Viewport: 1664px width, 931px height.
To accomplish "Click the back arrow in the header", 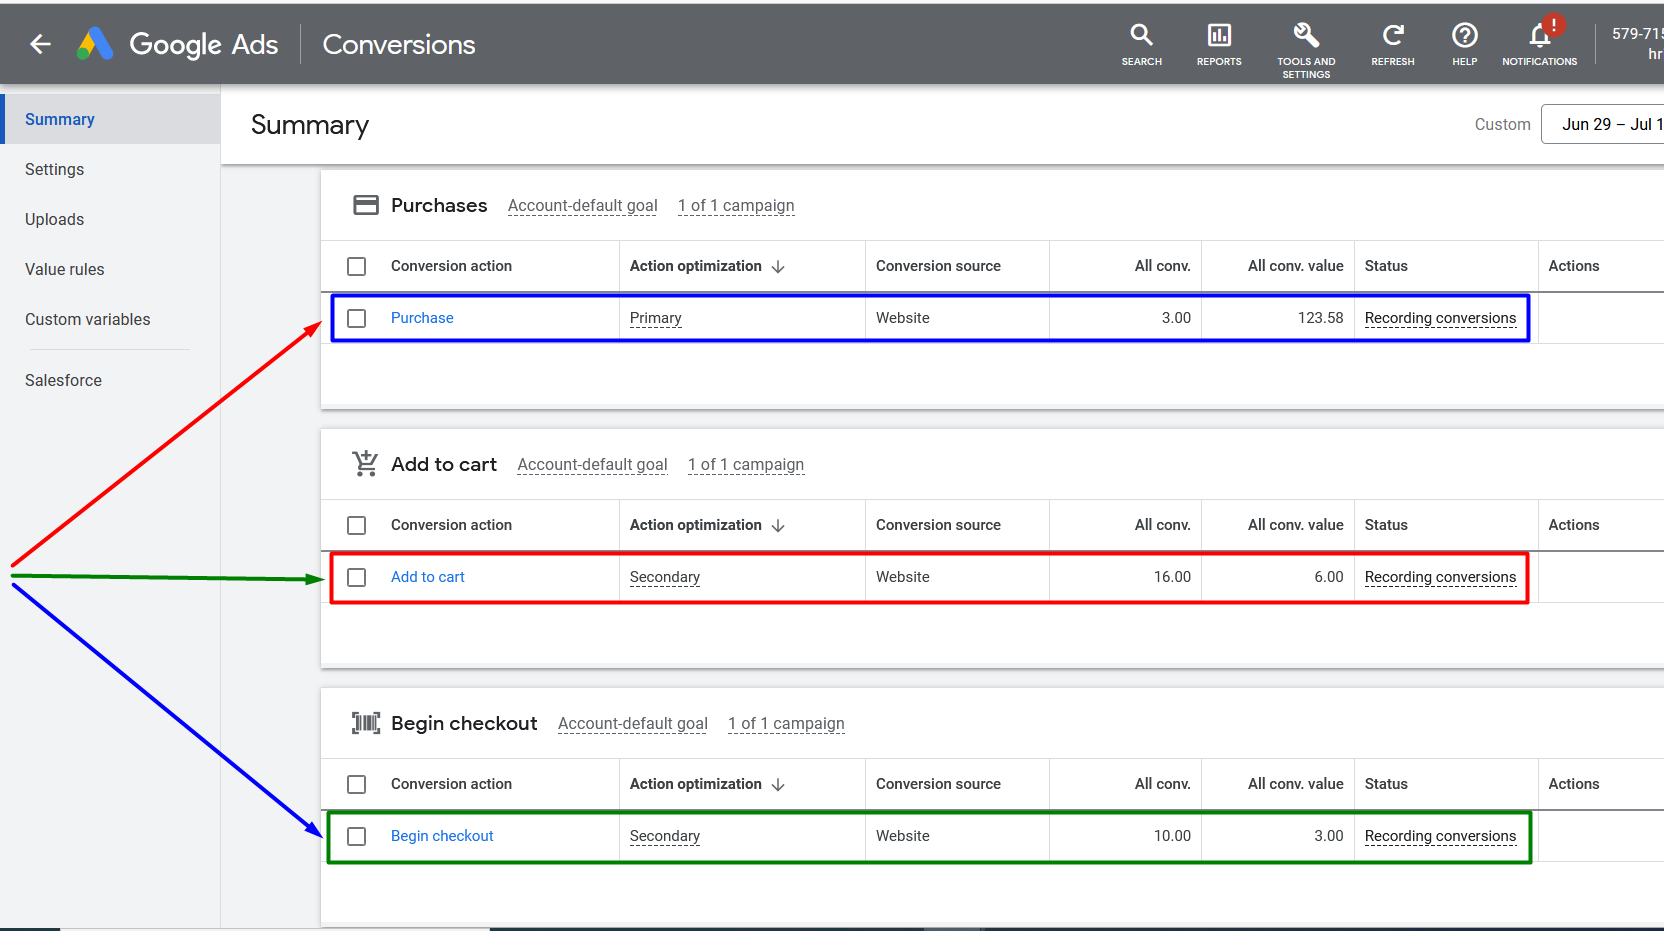I will click(40, 44).
